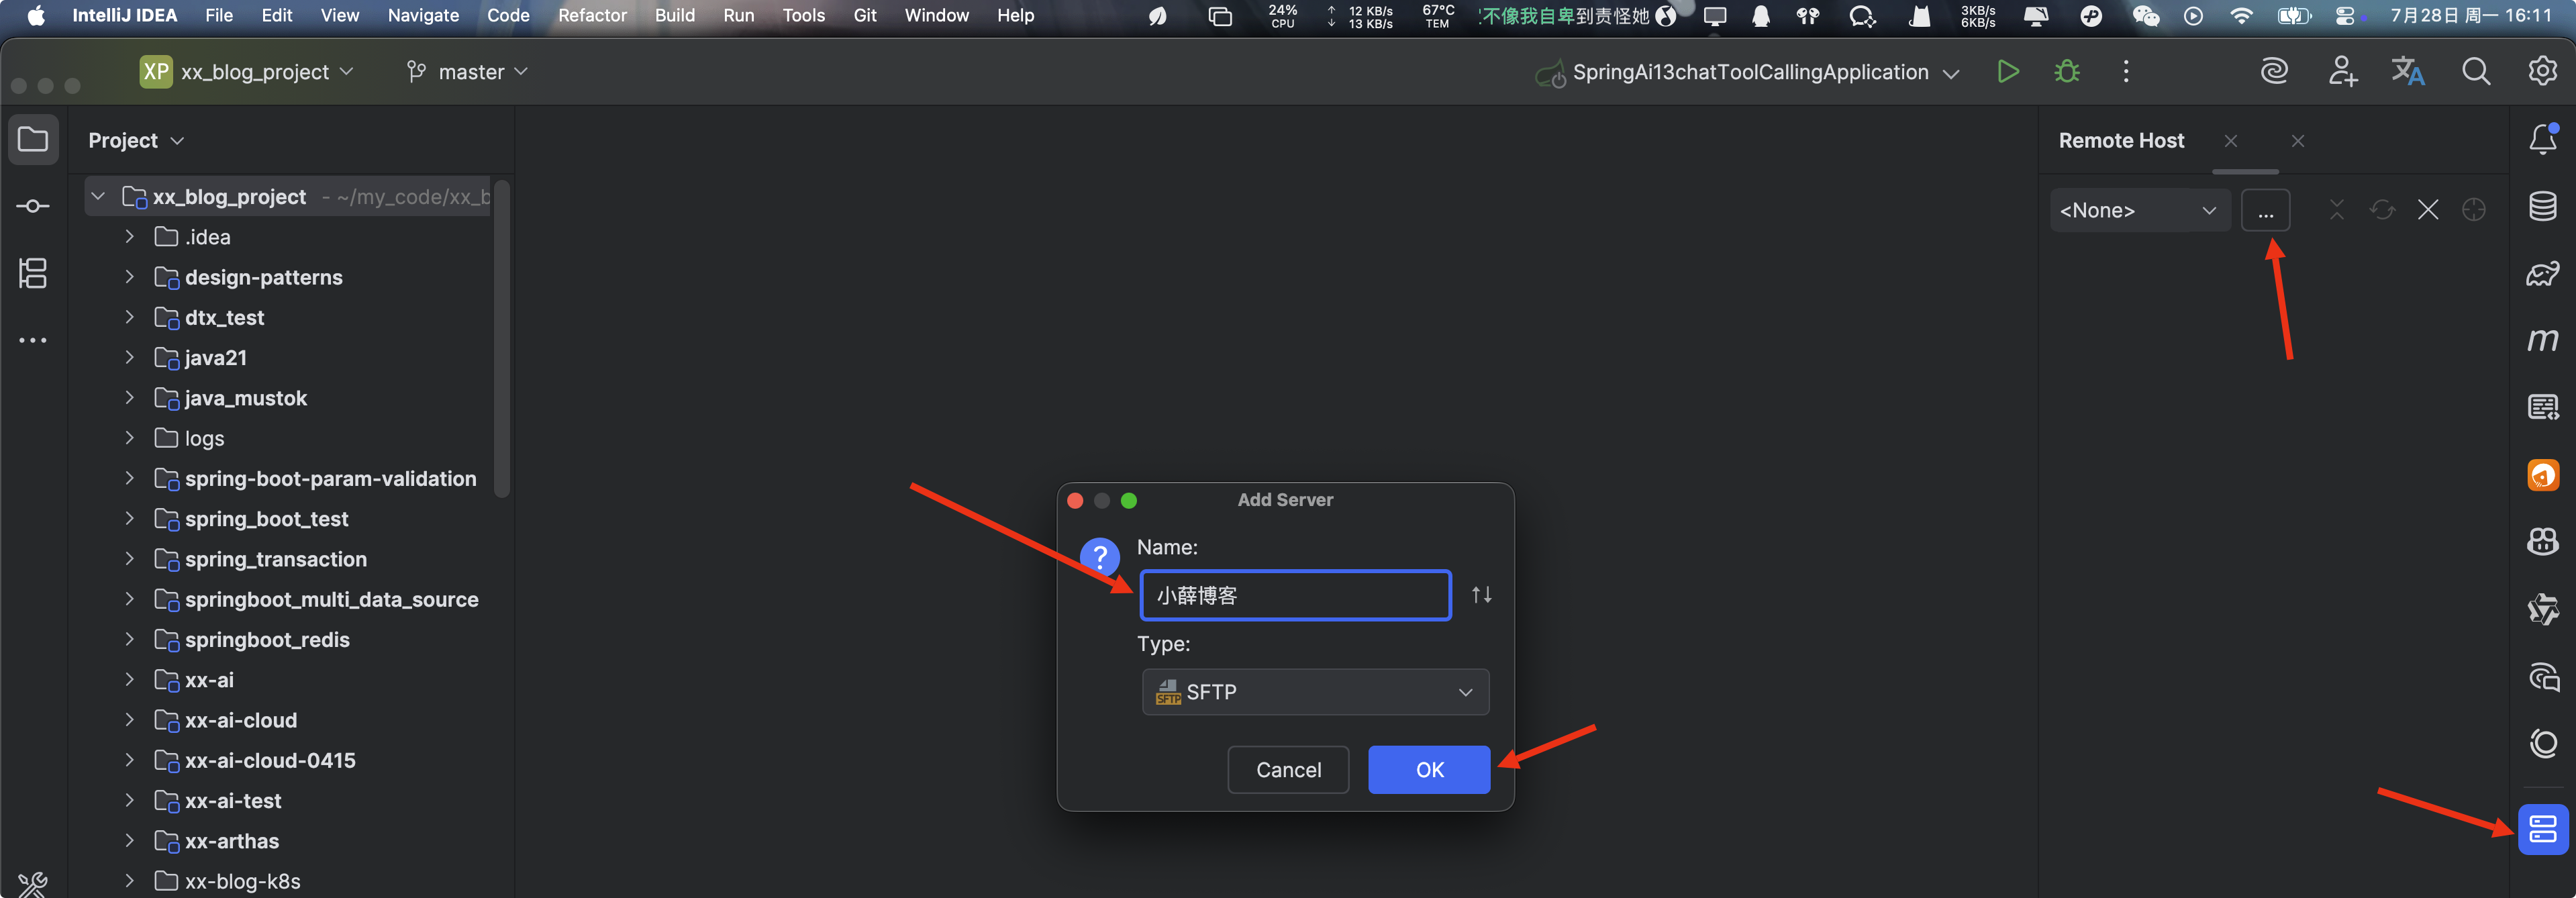The width and height of the screenshot is (2576, 898).
Task: Open Structure tool window icon
Action: click(33, 273)
